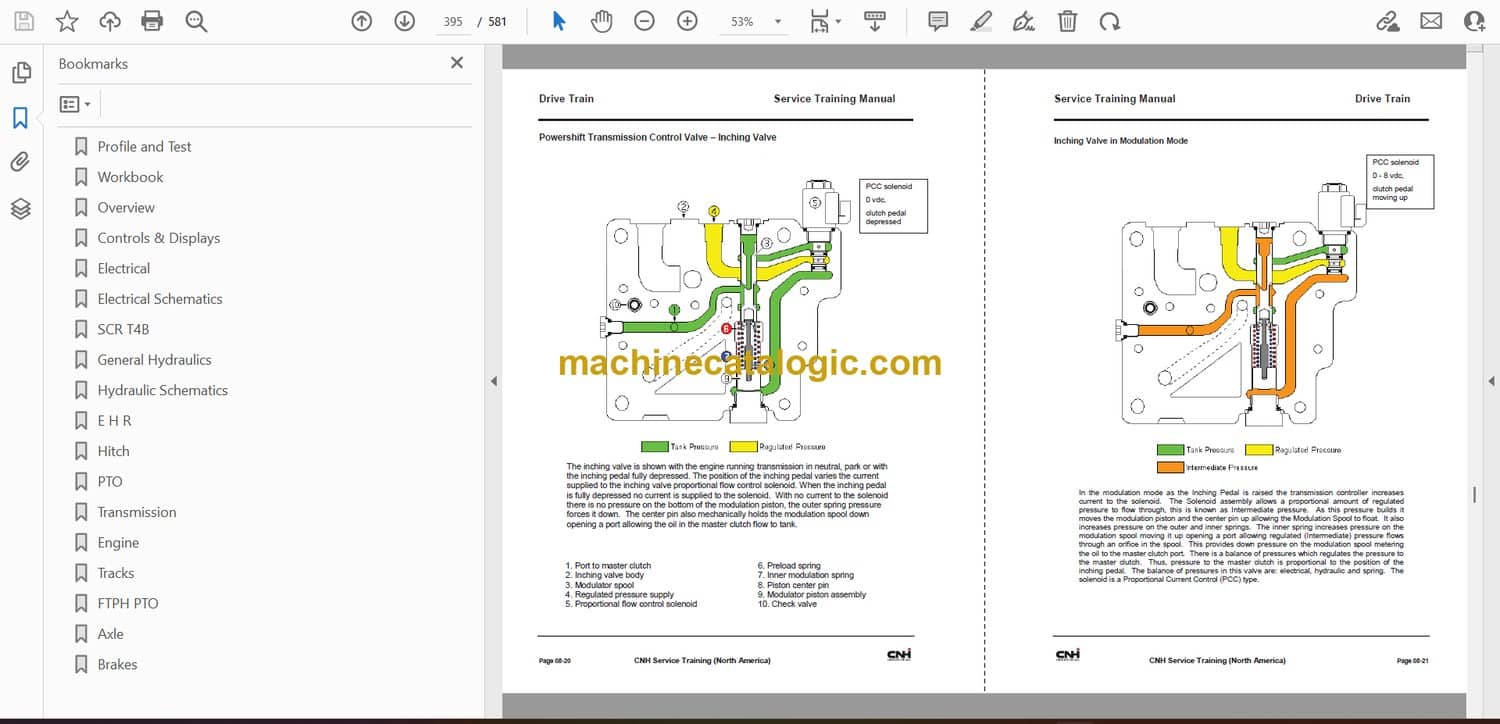
Task: Add a comment with note icon
Action: (x=938, y=21)
